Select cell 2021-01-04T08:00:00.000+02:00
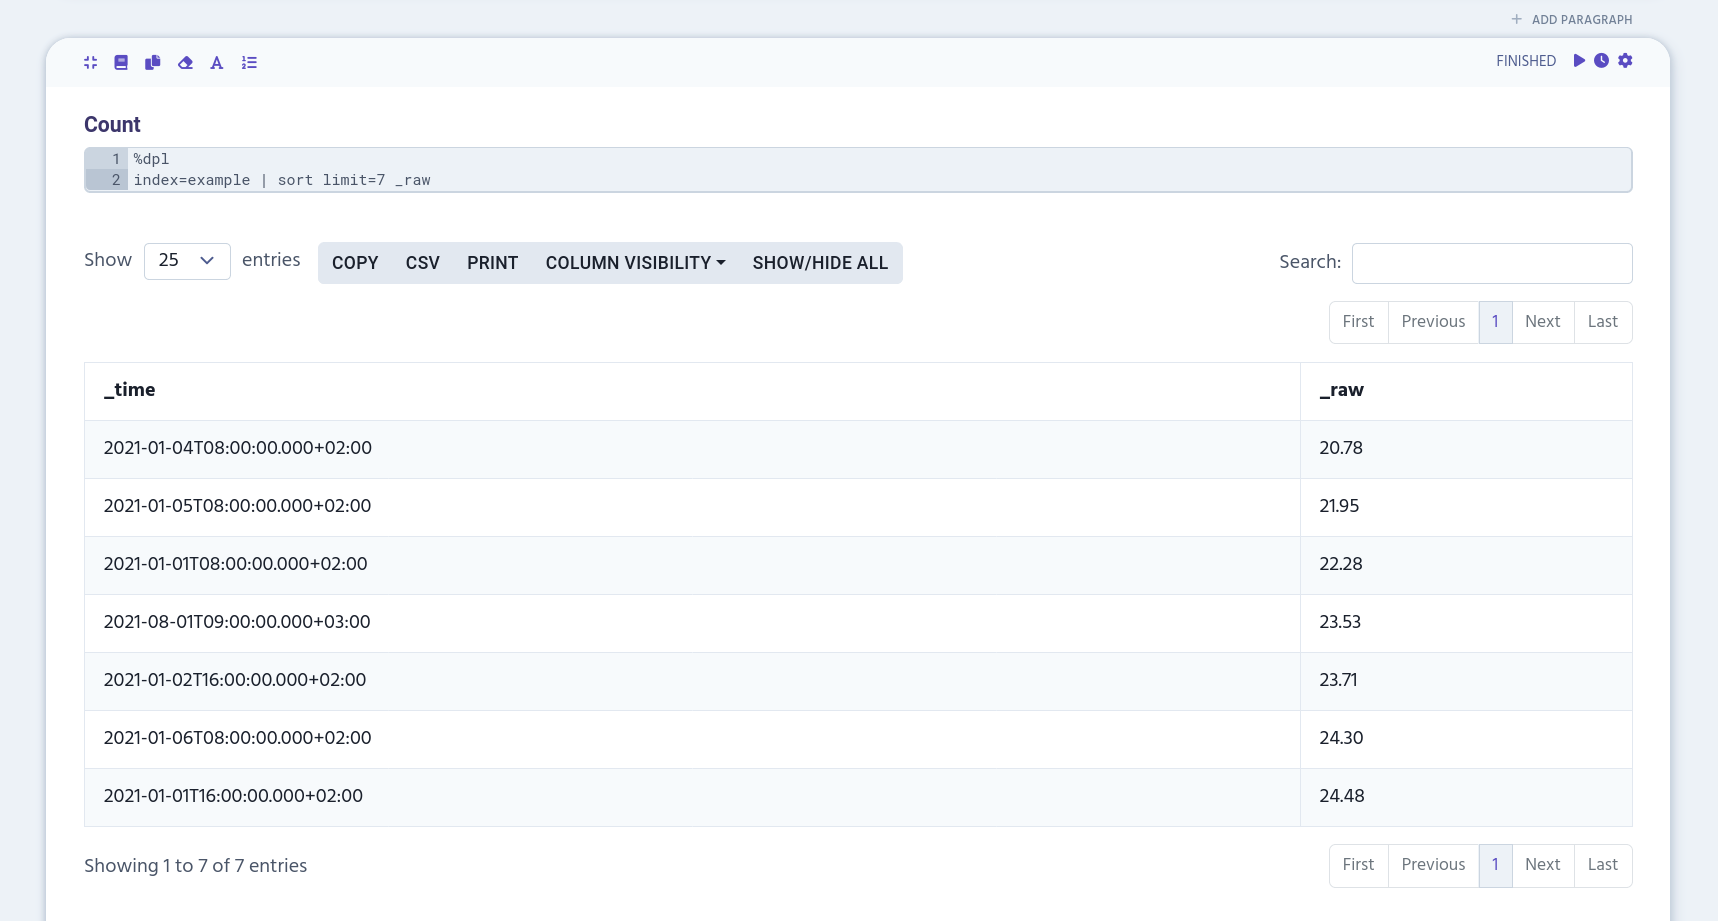 pos(692,449)
